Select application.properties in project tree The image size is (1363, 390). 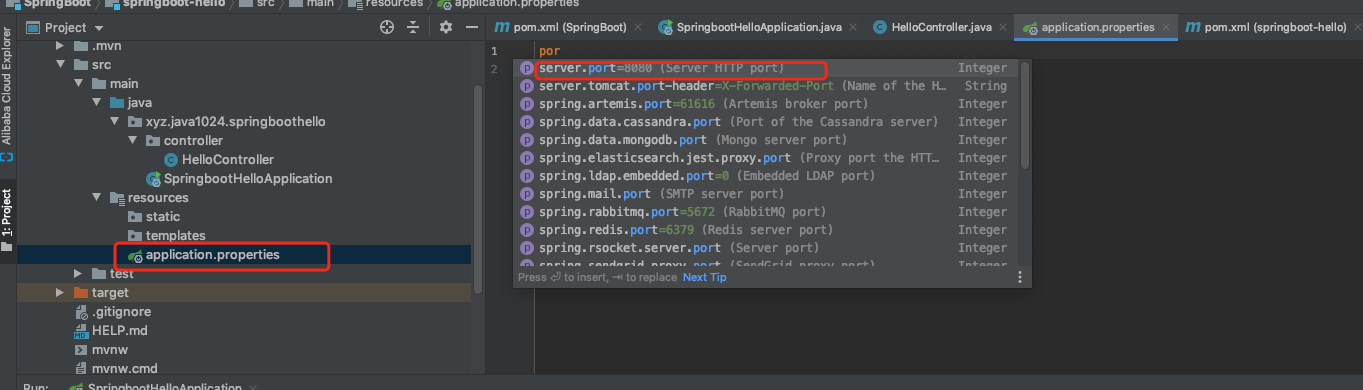pos(212,255)
